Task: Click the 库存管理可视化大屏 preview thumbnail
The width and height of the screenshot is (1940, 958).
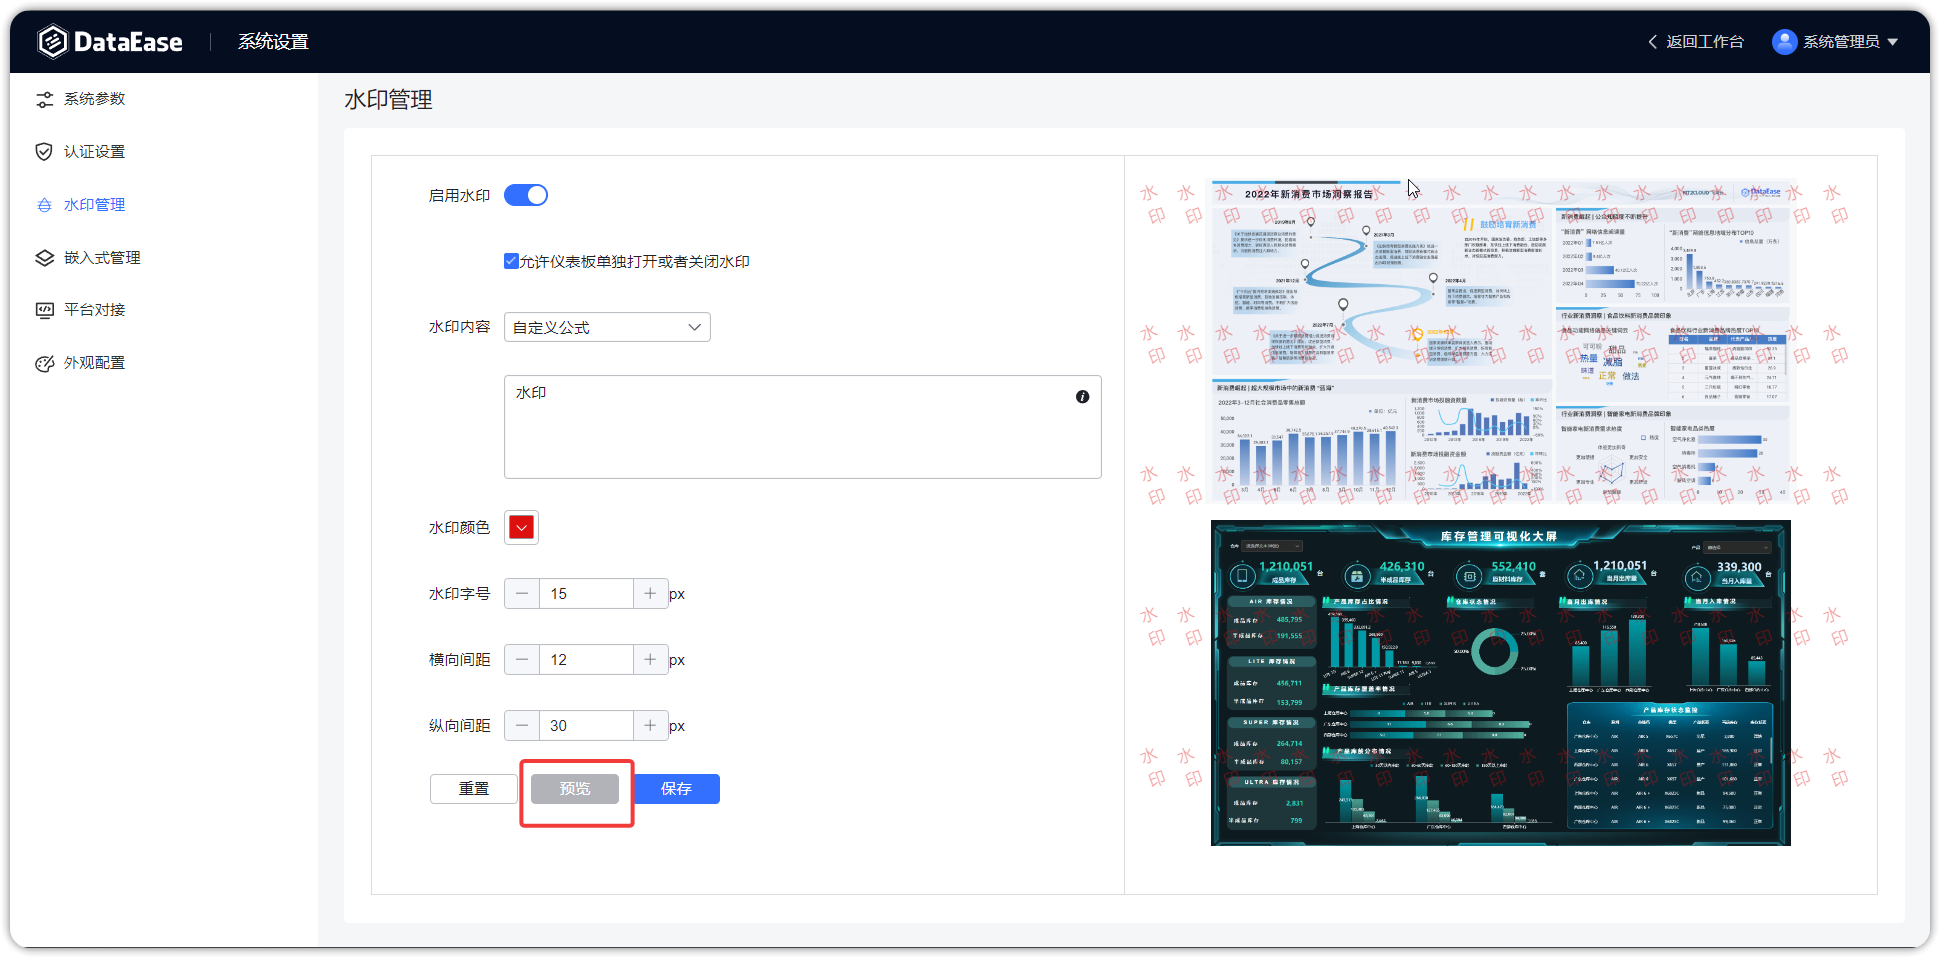Action: [x=1500, y=683]
